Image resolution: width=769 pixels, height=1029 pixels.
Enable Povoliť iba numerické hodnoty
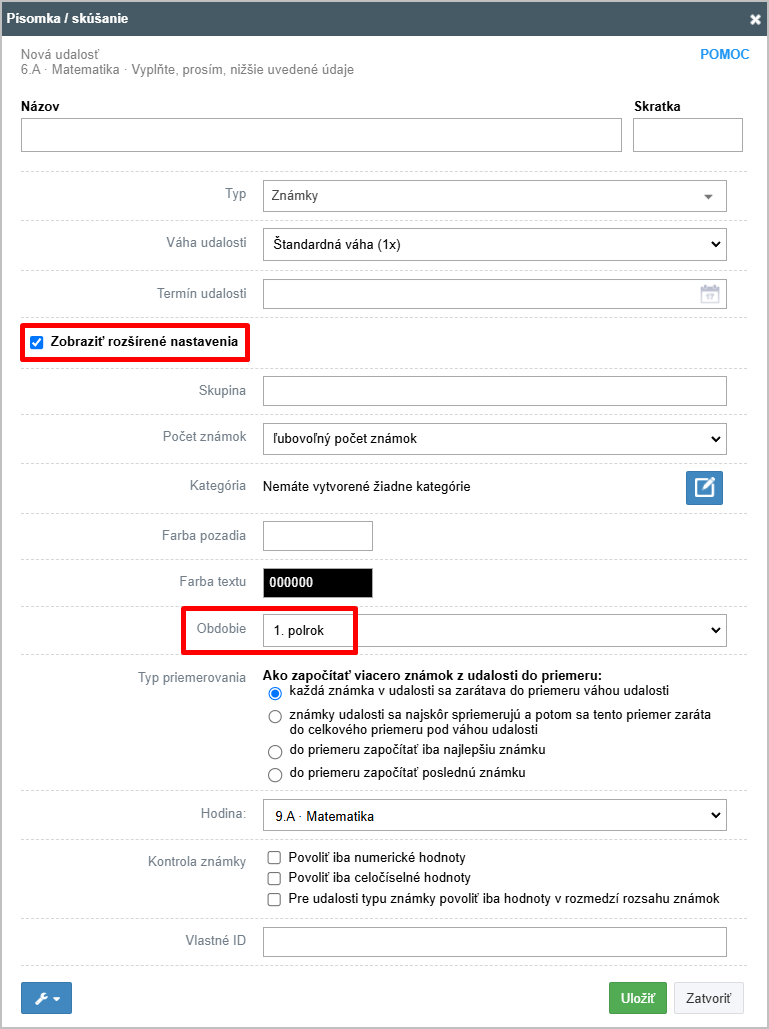point(275,857)
